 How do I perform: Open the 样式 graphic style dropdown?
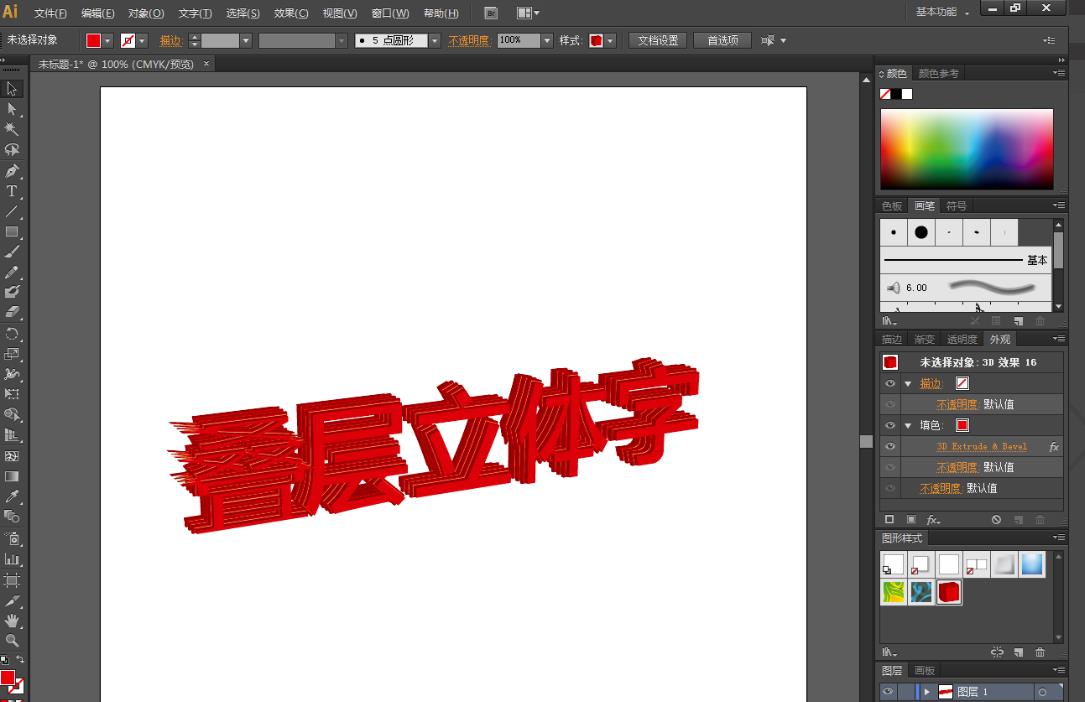pyautogui.click(x=610, y=41)
